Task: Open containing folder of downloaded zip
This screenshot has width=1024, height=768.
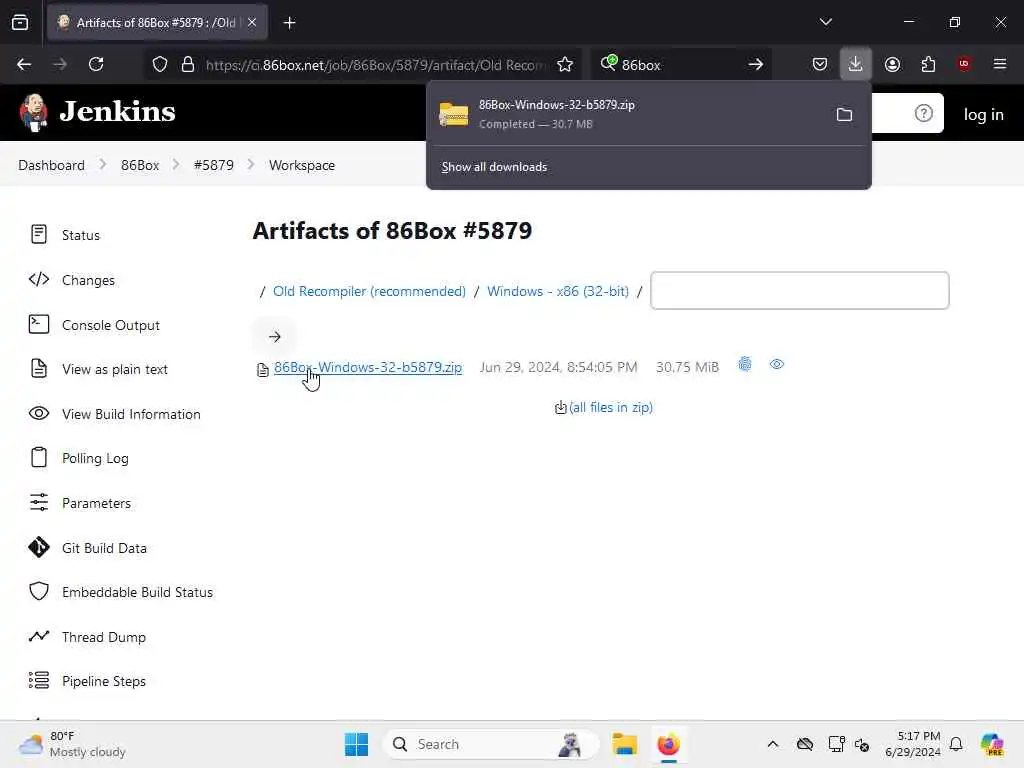Action: [x=844, y=115]
